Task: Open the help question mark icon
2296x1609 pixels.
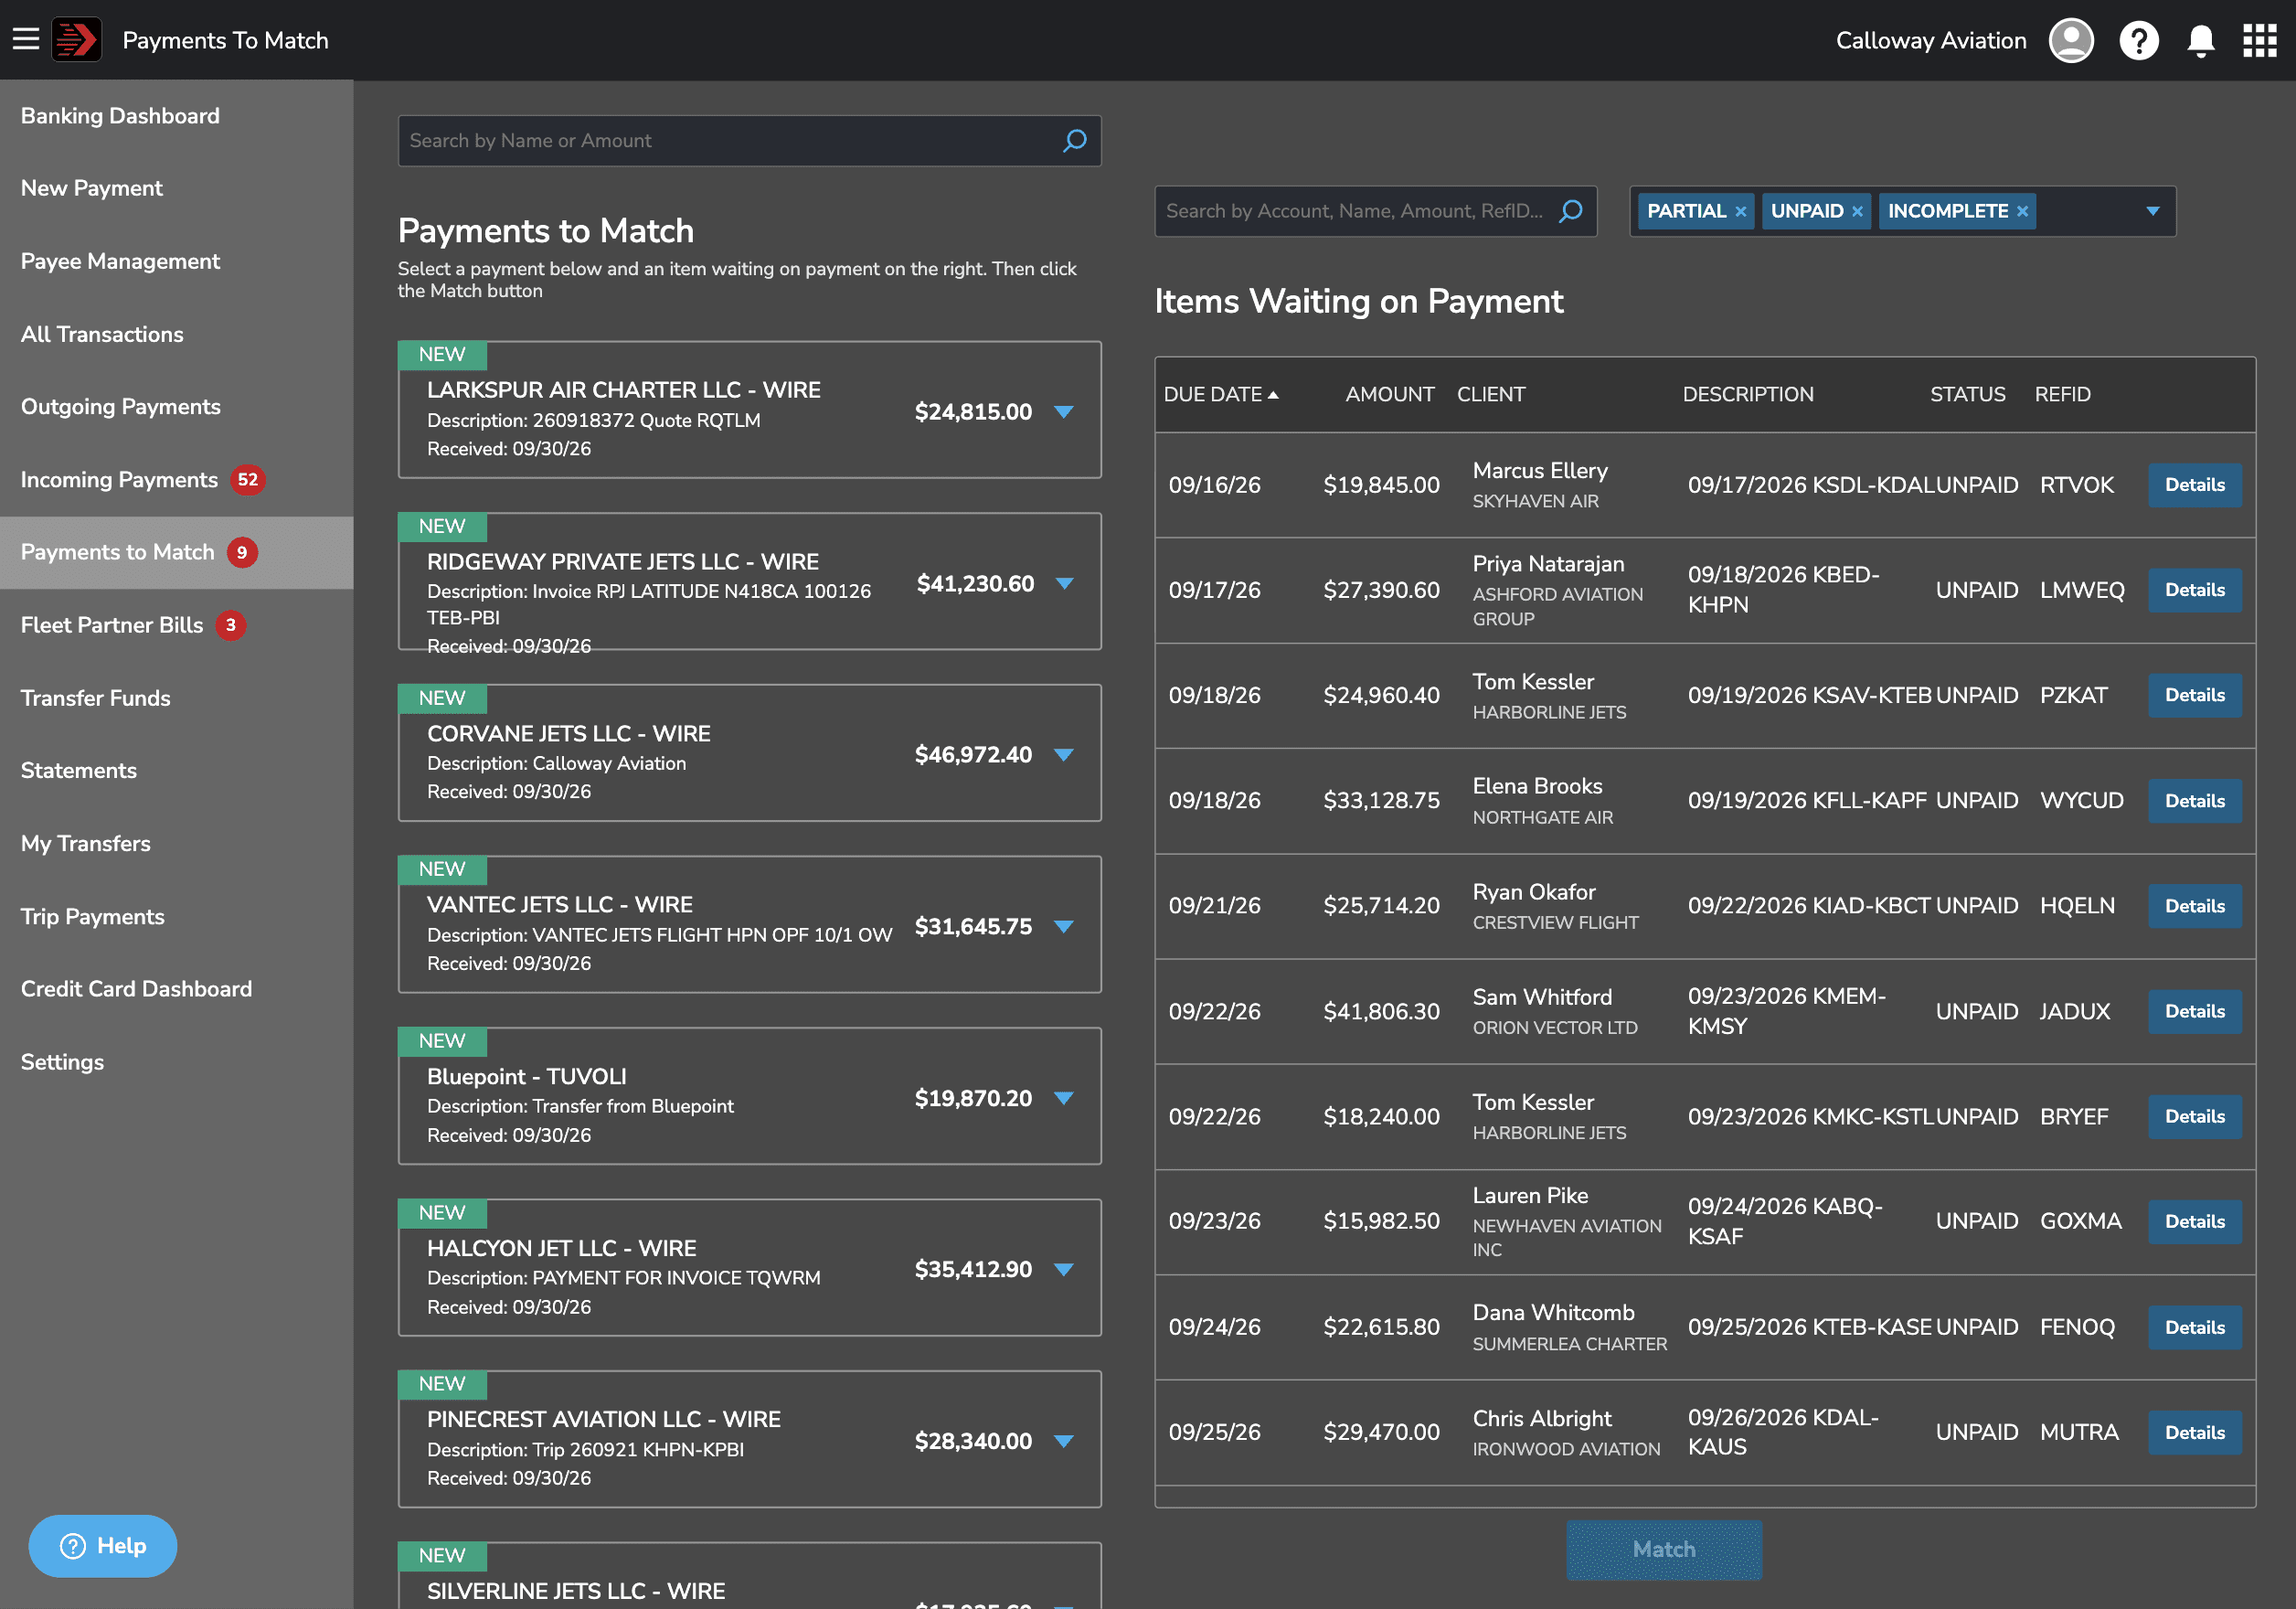Action: click(2138, 41)
